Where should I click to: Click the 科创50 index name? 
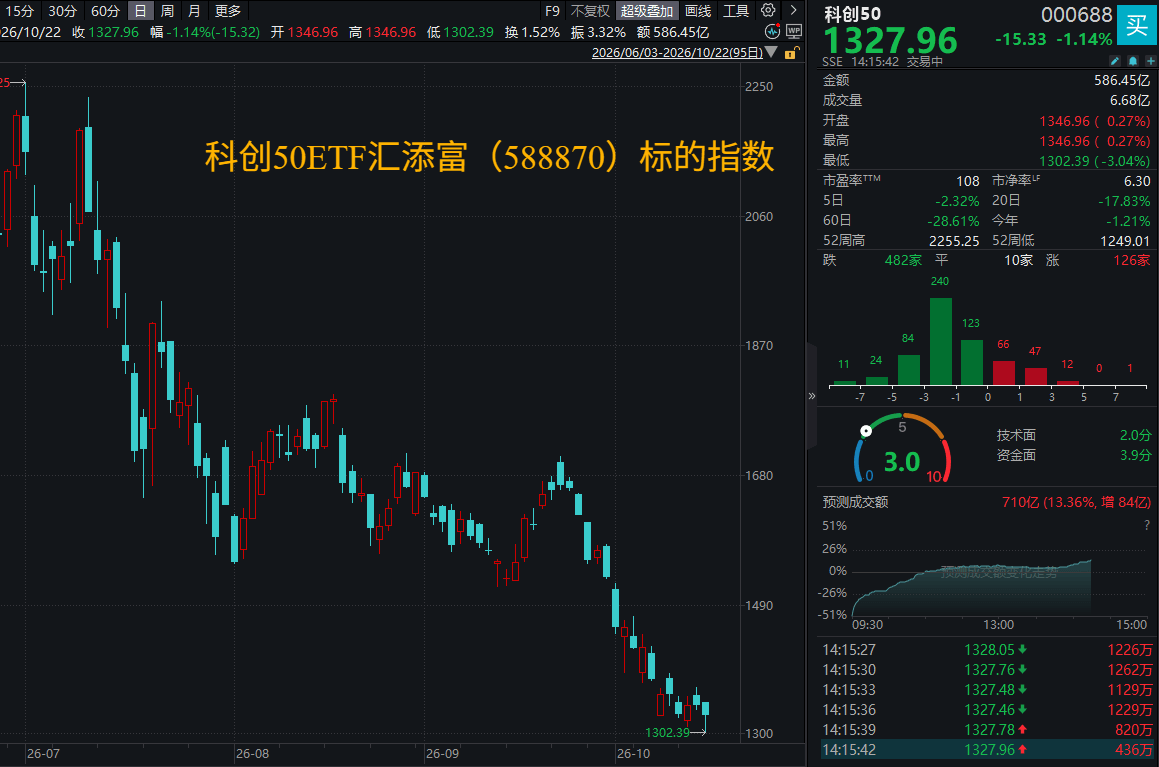click(852, 14)
